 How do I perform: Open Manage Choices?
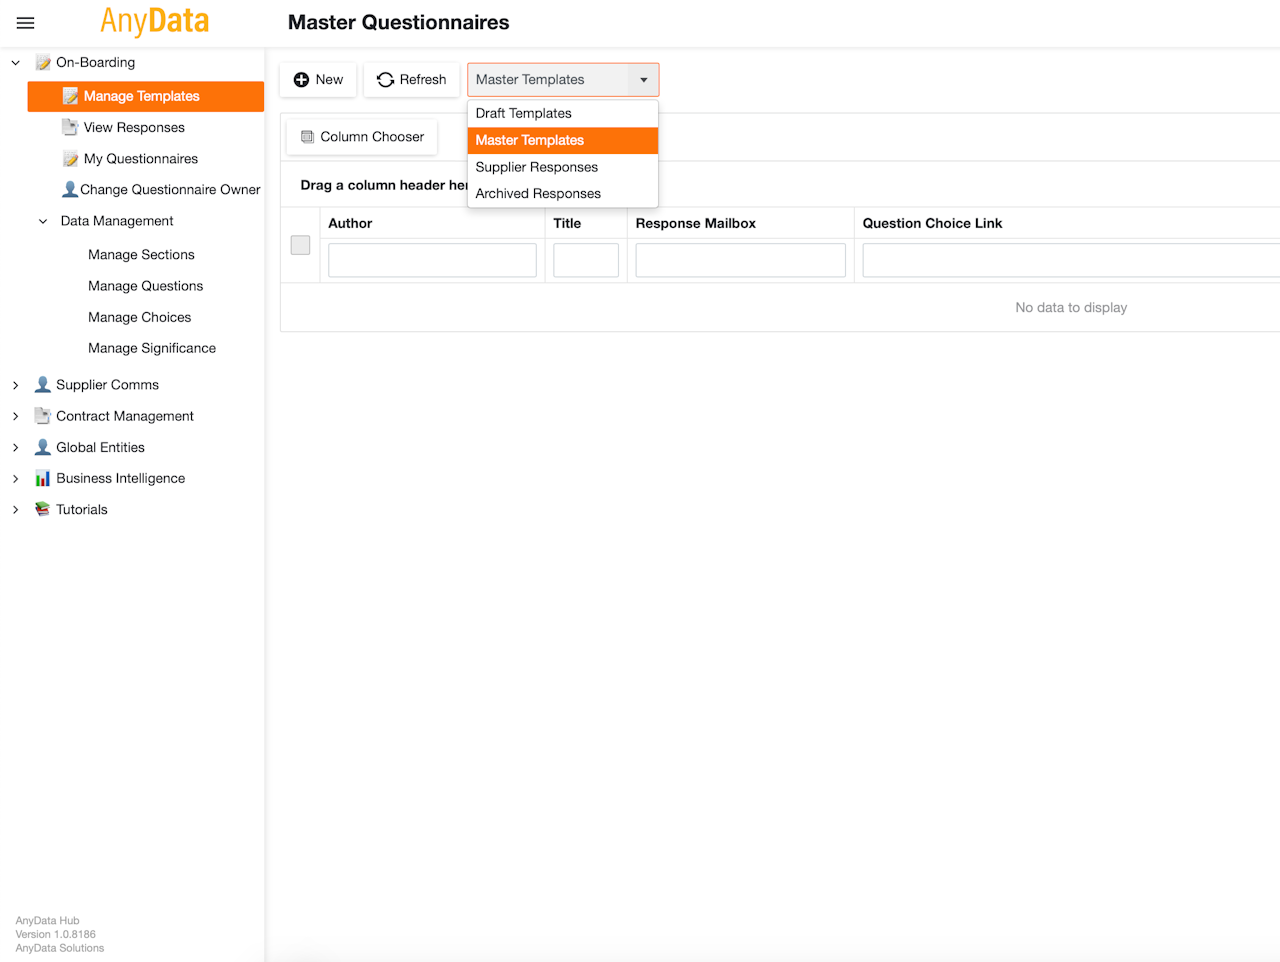click(x=139, y=317)
